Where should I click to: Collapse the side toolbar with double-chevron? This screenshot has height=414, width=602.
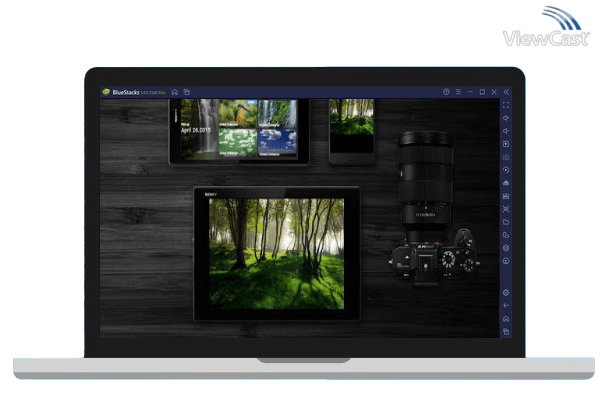click(x=506, y=92)
